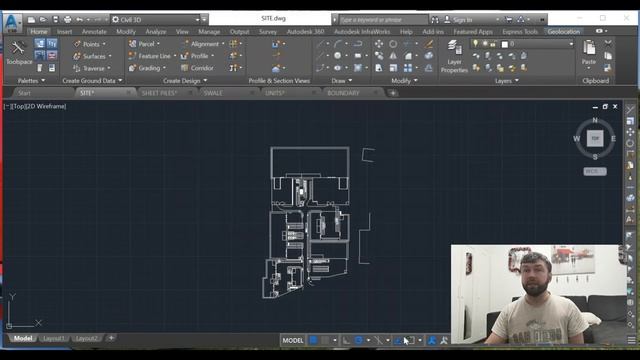
Task: Open the SHEET PILES drawing tab
Action: [x=159, y=93]
